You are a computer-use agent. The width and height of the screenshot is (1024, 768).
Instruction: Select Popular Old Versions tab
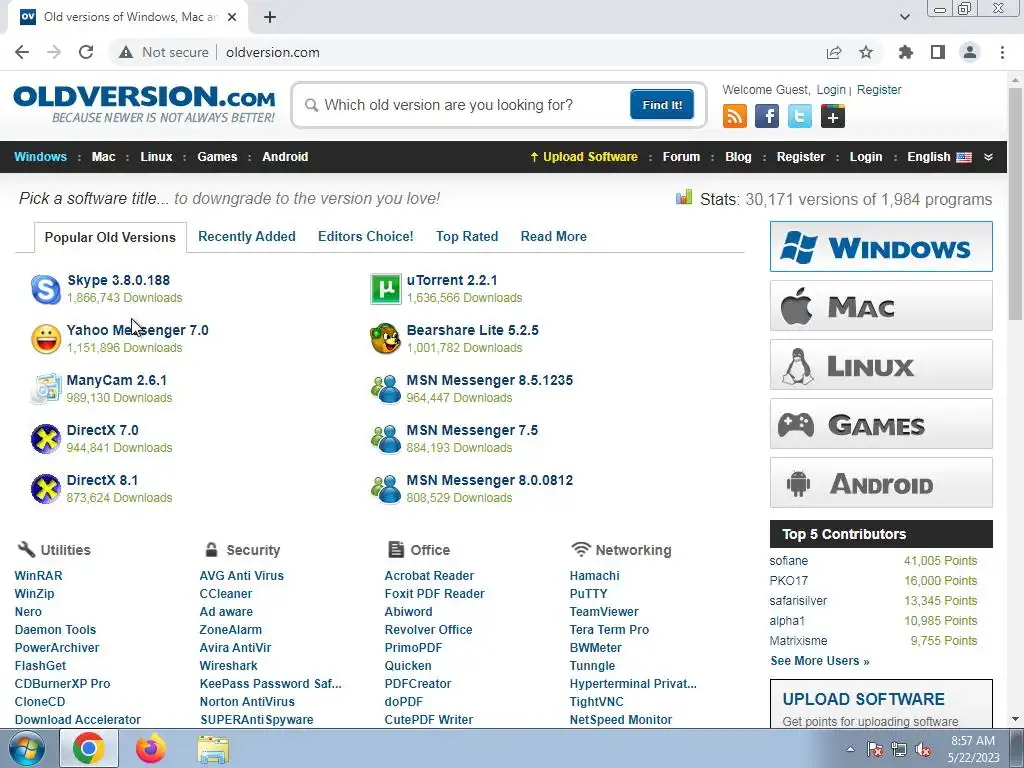pyautogui.click(x=110, y=237)
